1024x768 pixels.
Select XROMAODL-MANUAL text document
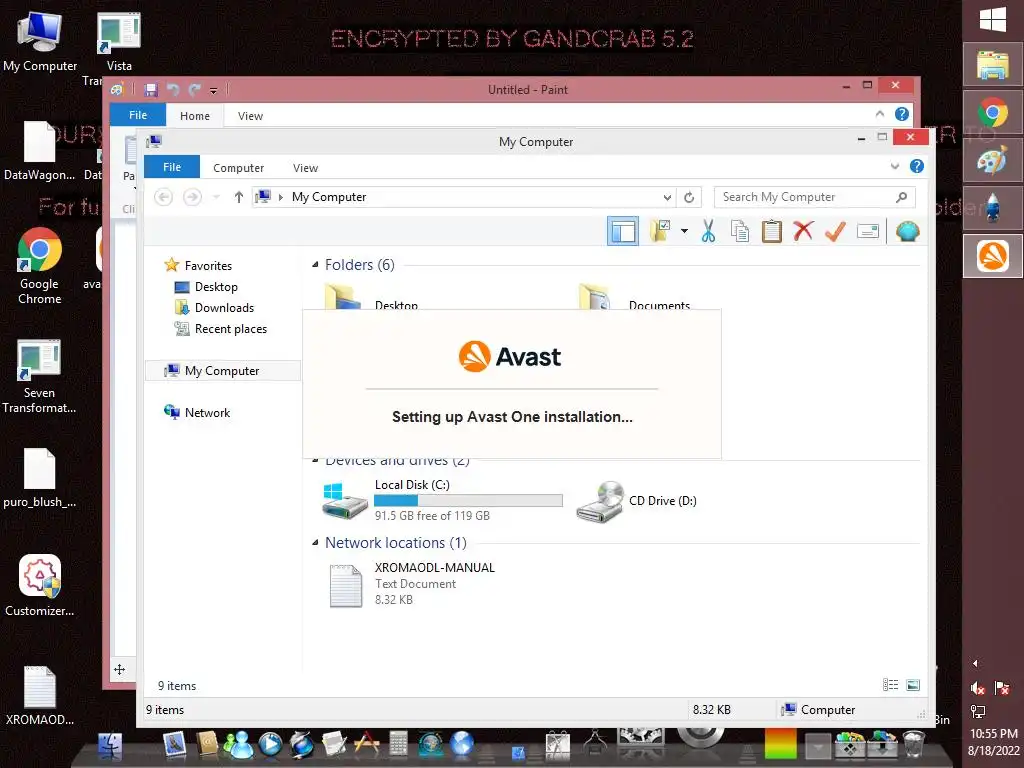[413, 584]
